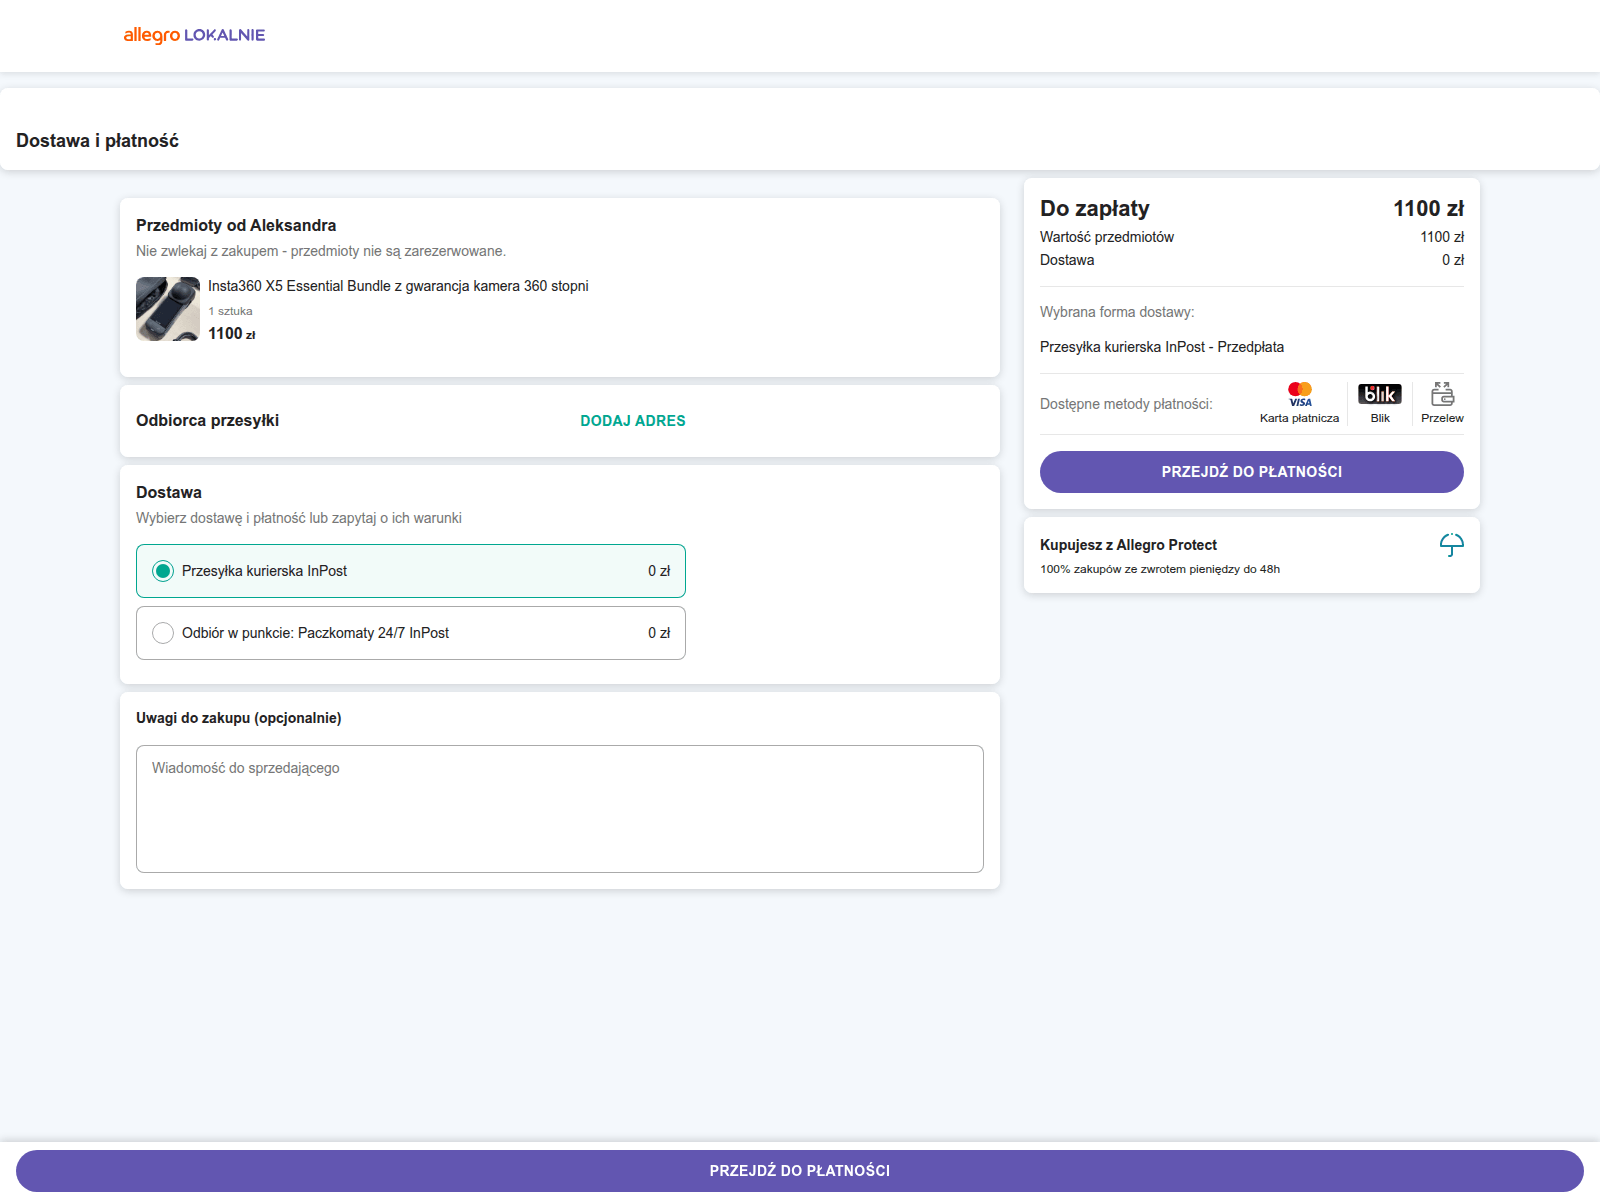Focus the Wiadomość do sprzedającego text field
The image size is (1600, 1200).
coord(560,809)
